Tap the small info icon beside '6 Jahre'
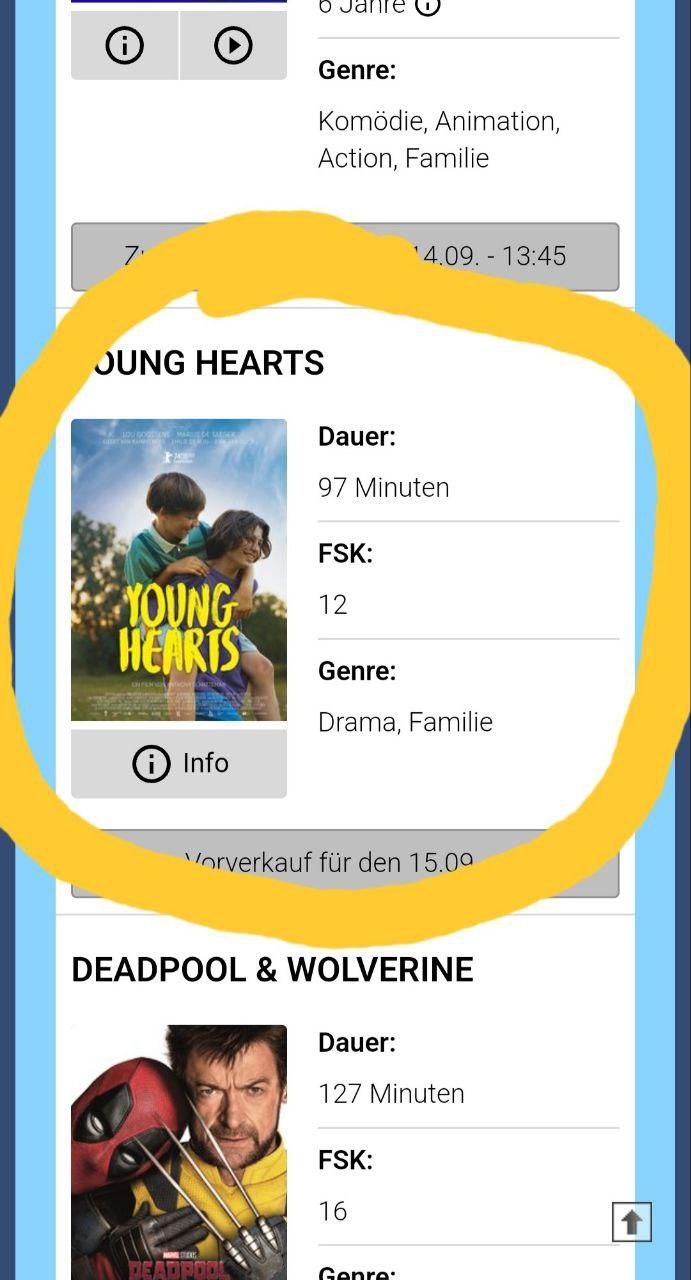691x1280 pixels. point(428,7)
